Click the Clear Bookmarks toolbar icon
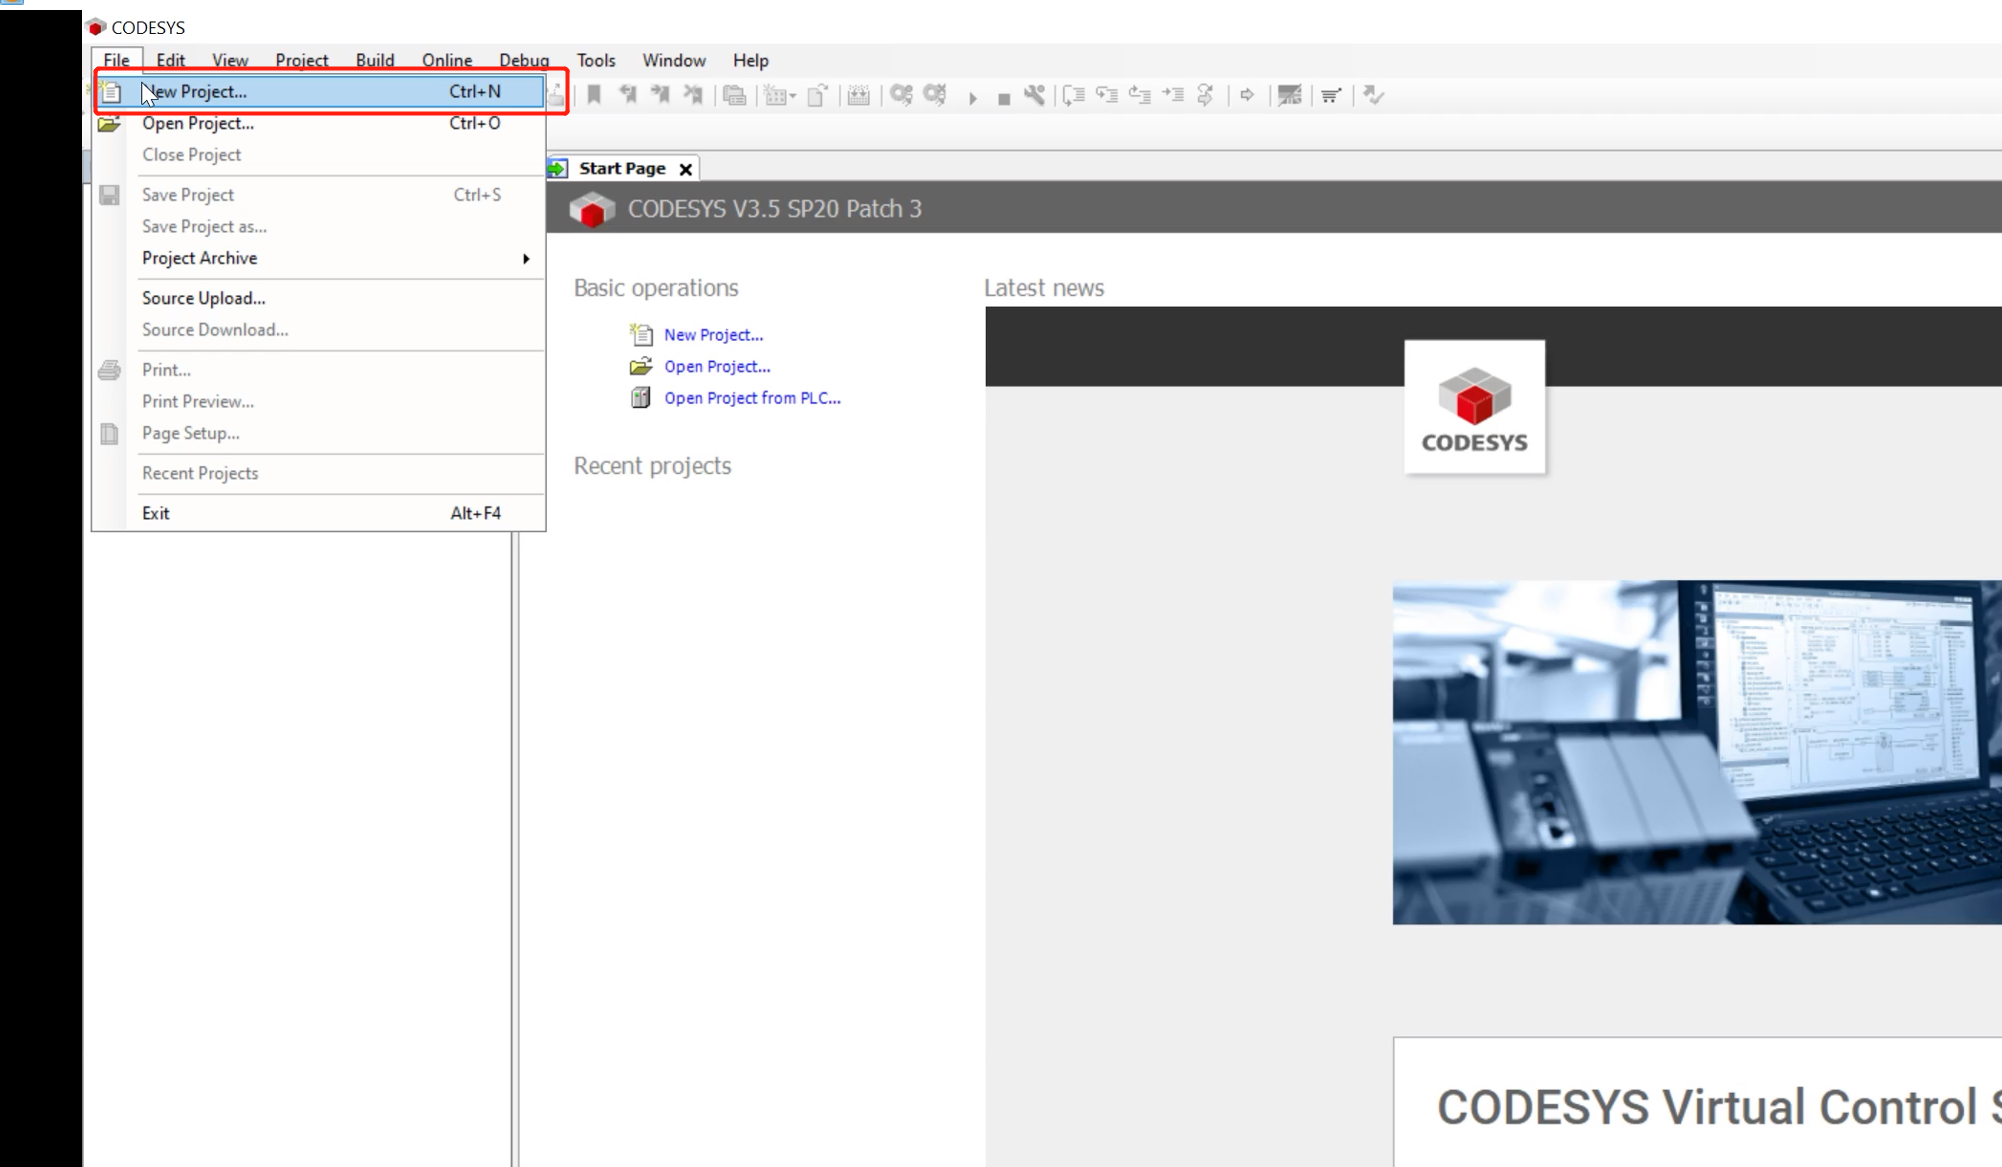 [x=693, y=95]
